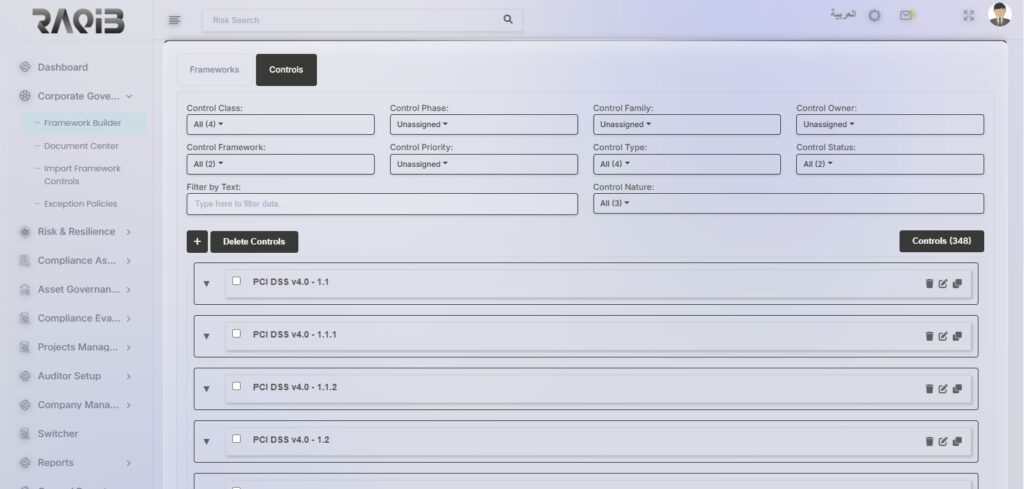Viewport: 1024px width, 489px height.
Task: Edit control PCI DSS v4.0 - 1.1.1
Action: pyautogui.click(x=943, y=336)
